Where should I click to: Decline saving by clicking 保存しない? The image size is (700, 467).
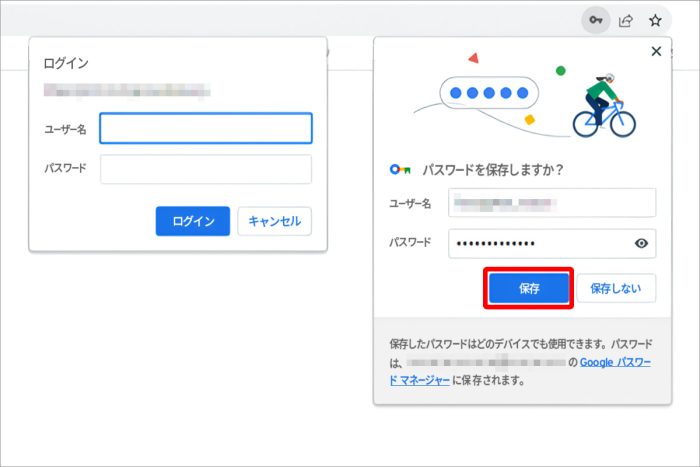coord(616,288)
